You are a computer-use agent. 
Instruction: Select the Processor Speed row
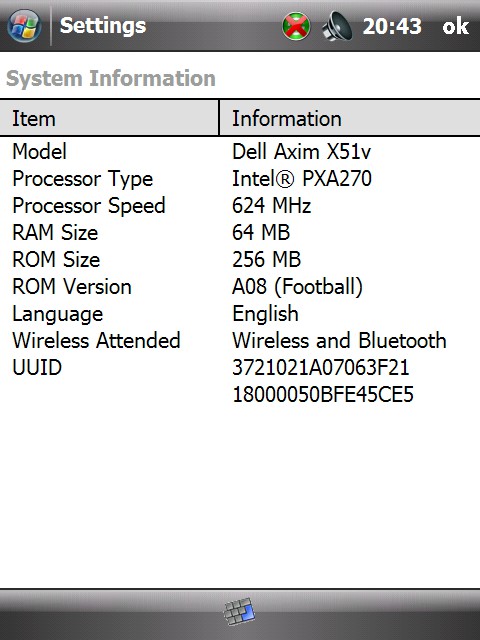(240, 205)
